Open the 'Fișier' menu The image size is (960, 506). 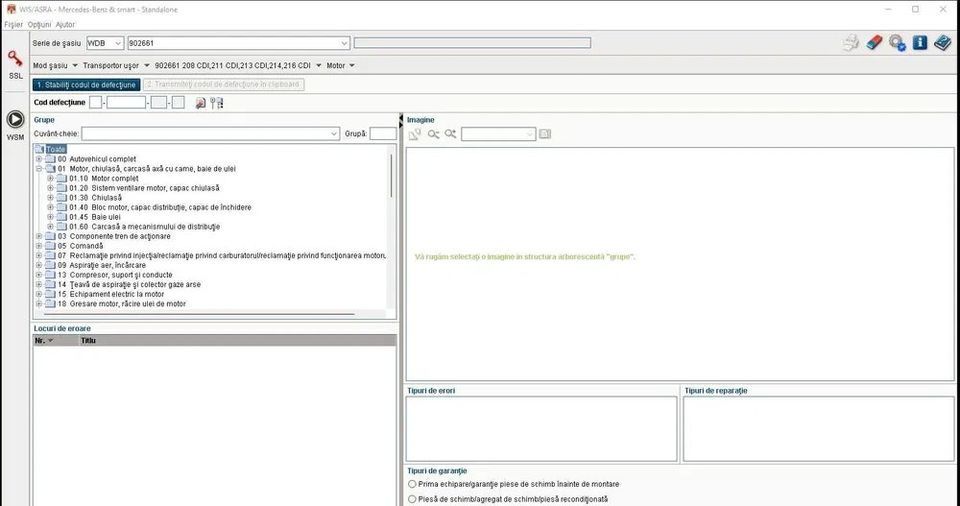pyautogui.click(x=13, y=25)
